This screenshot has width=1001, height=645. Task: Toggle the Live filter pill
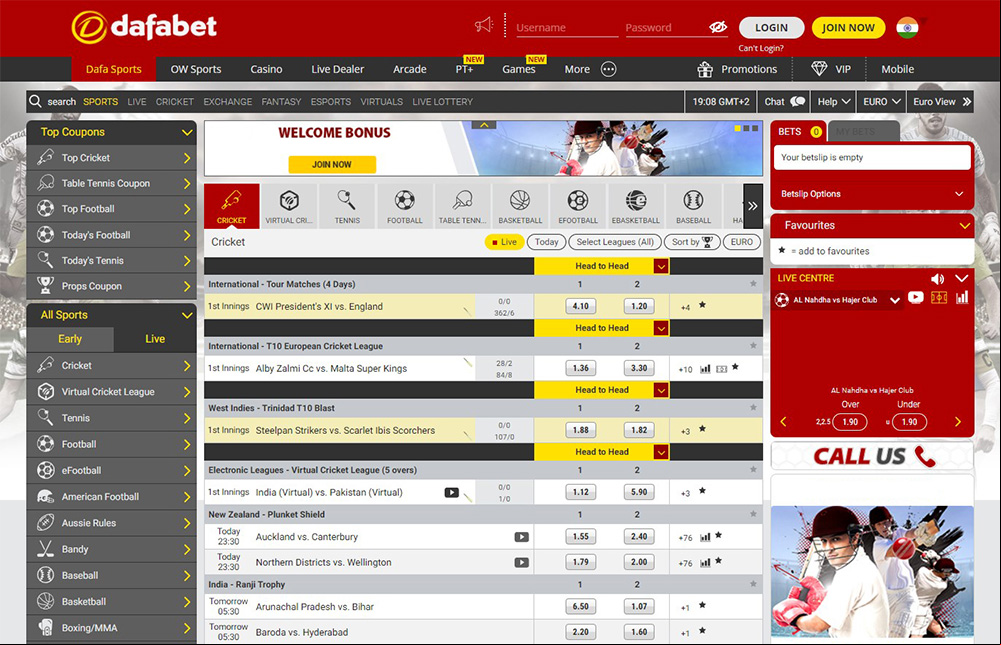pyautogui.click(x=504, y=242)
